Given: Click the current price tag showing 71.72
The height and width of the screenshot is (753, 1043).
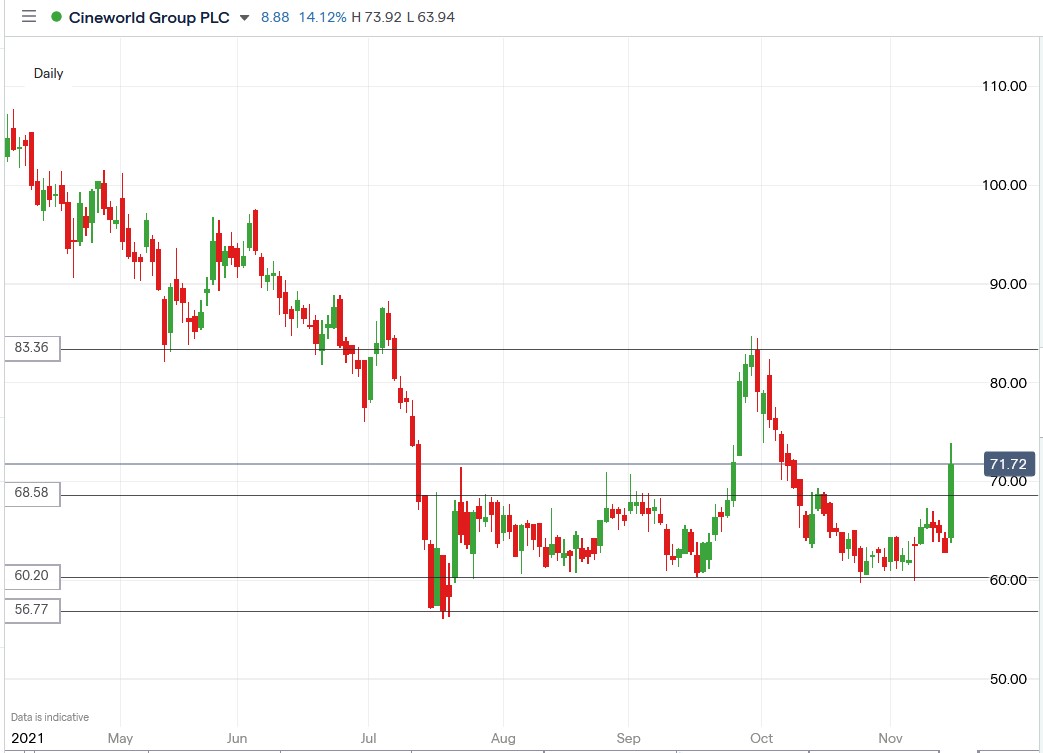Looking at the screenshot, I should click(1008, 463).
